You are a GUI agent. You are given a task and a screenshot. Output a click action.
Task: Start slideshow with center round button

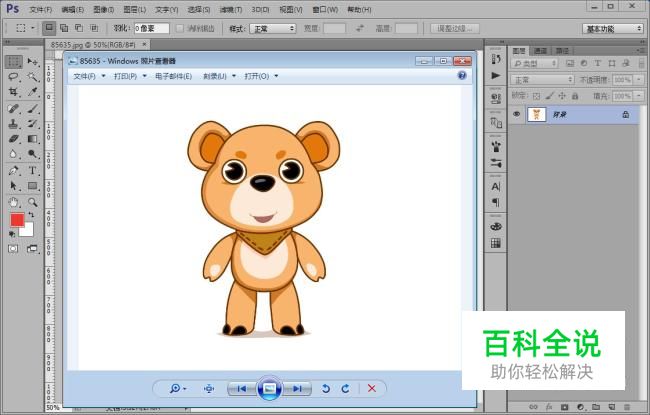269,388
